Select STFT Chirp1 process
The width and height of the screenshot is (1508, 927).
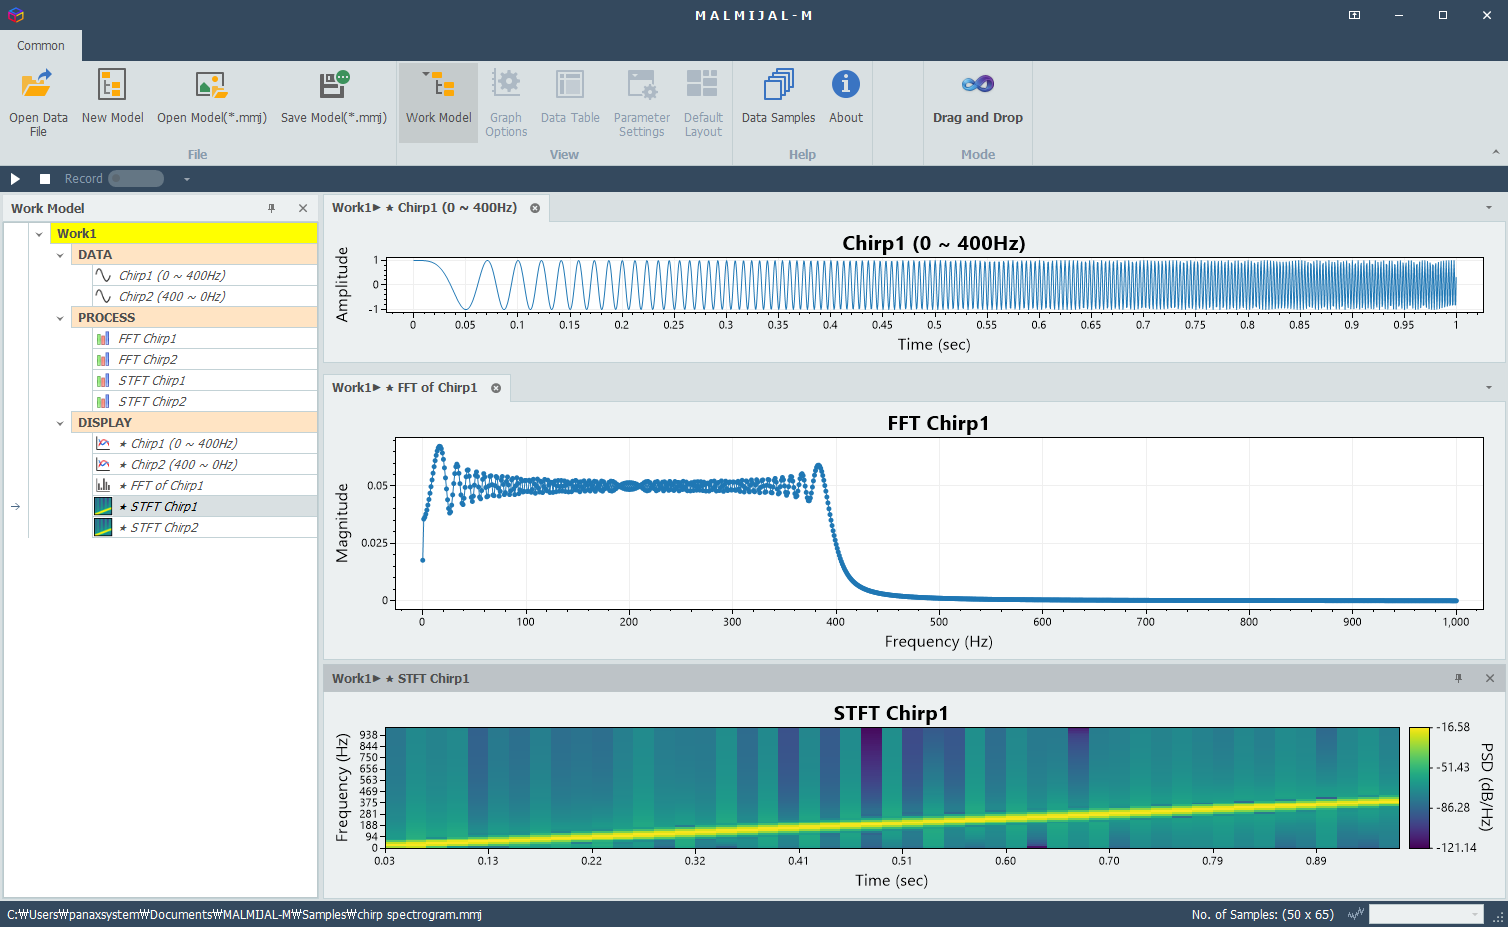point(204,381)
